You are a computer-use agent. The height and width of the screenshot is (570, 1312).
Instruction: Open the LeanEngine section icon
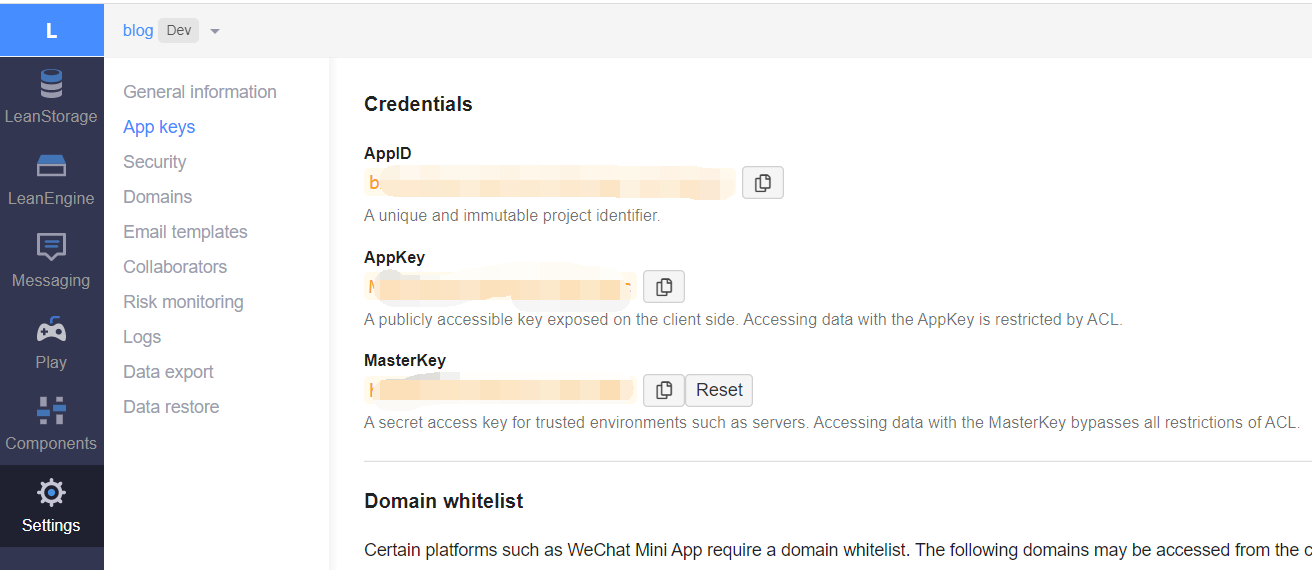coord(51,166)
